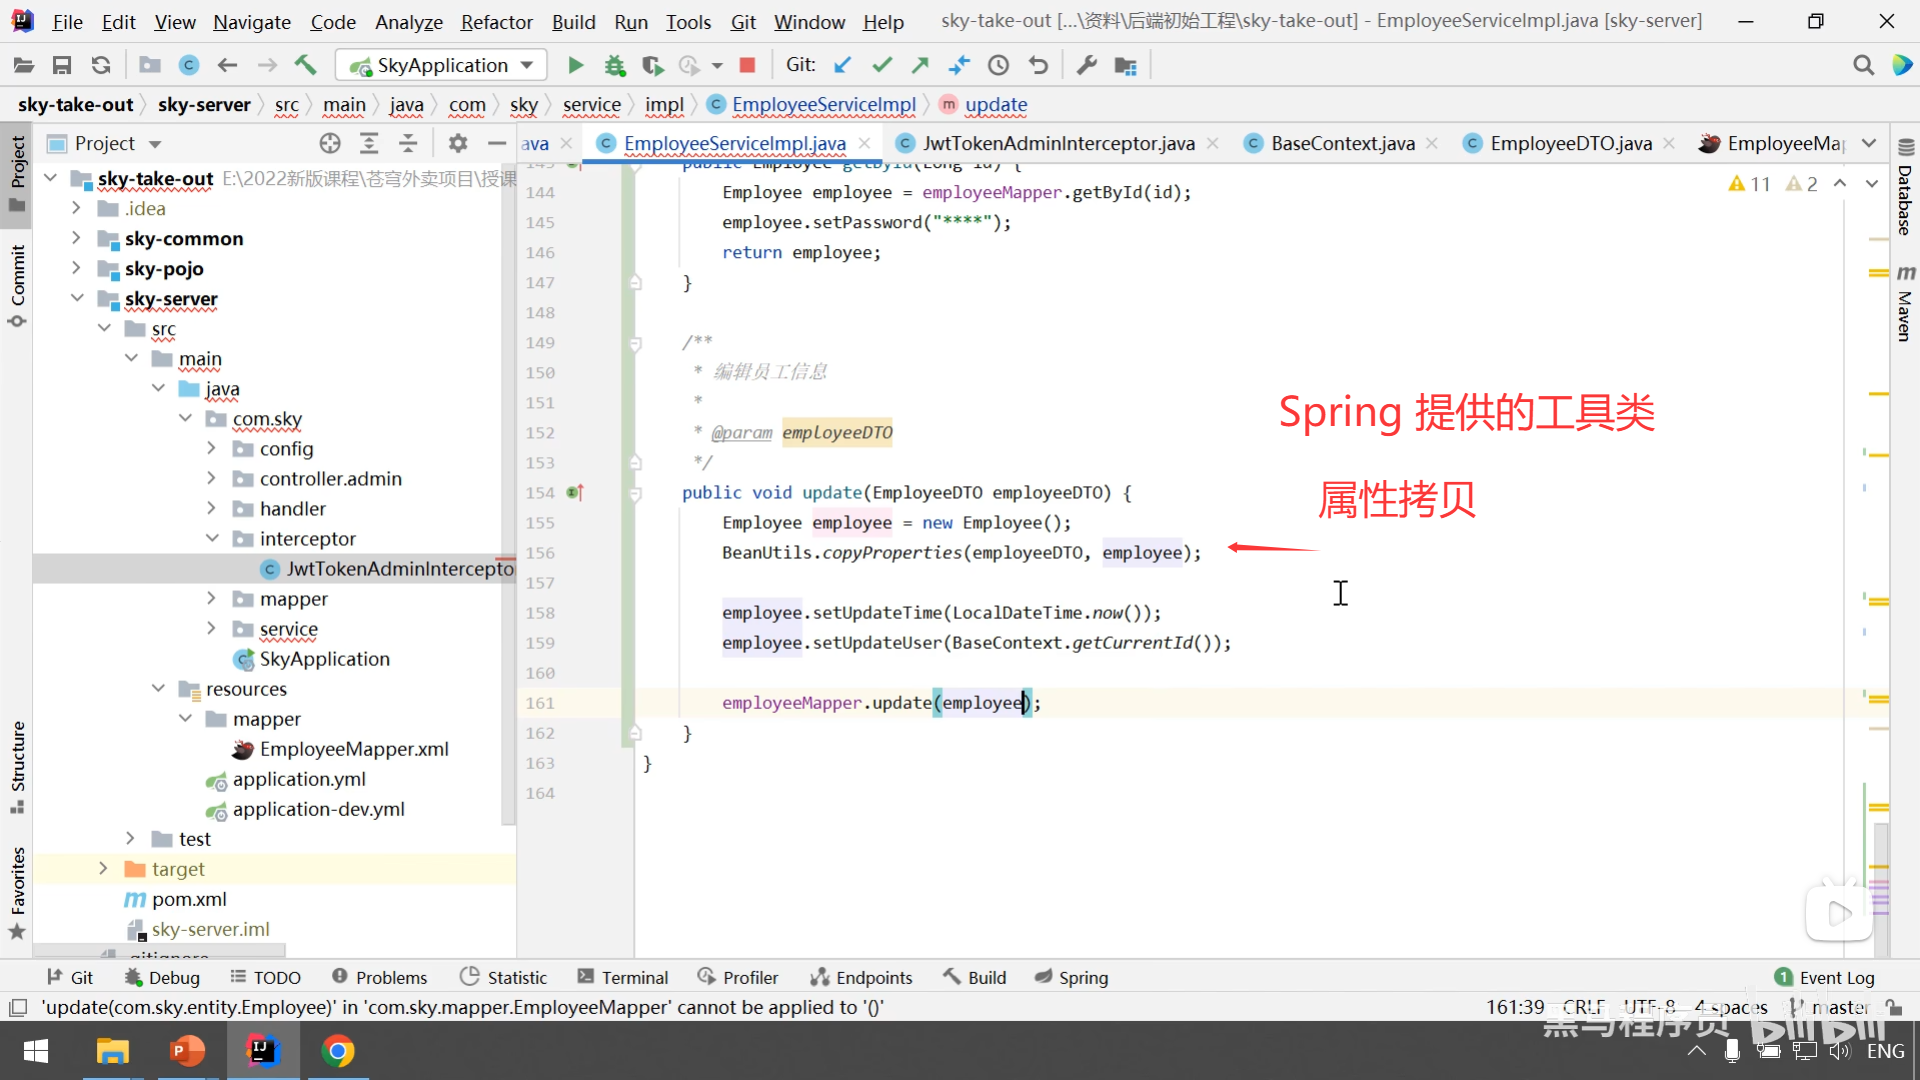
Task: Open the Terminal tool window
Action: click(x=623, y=977)
